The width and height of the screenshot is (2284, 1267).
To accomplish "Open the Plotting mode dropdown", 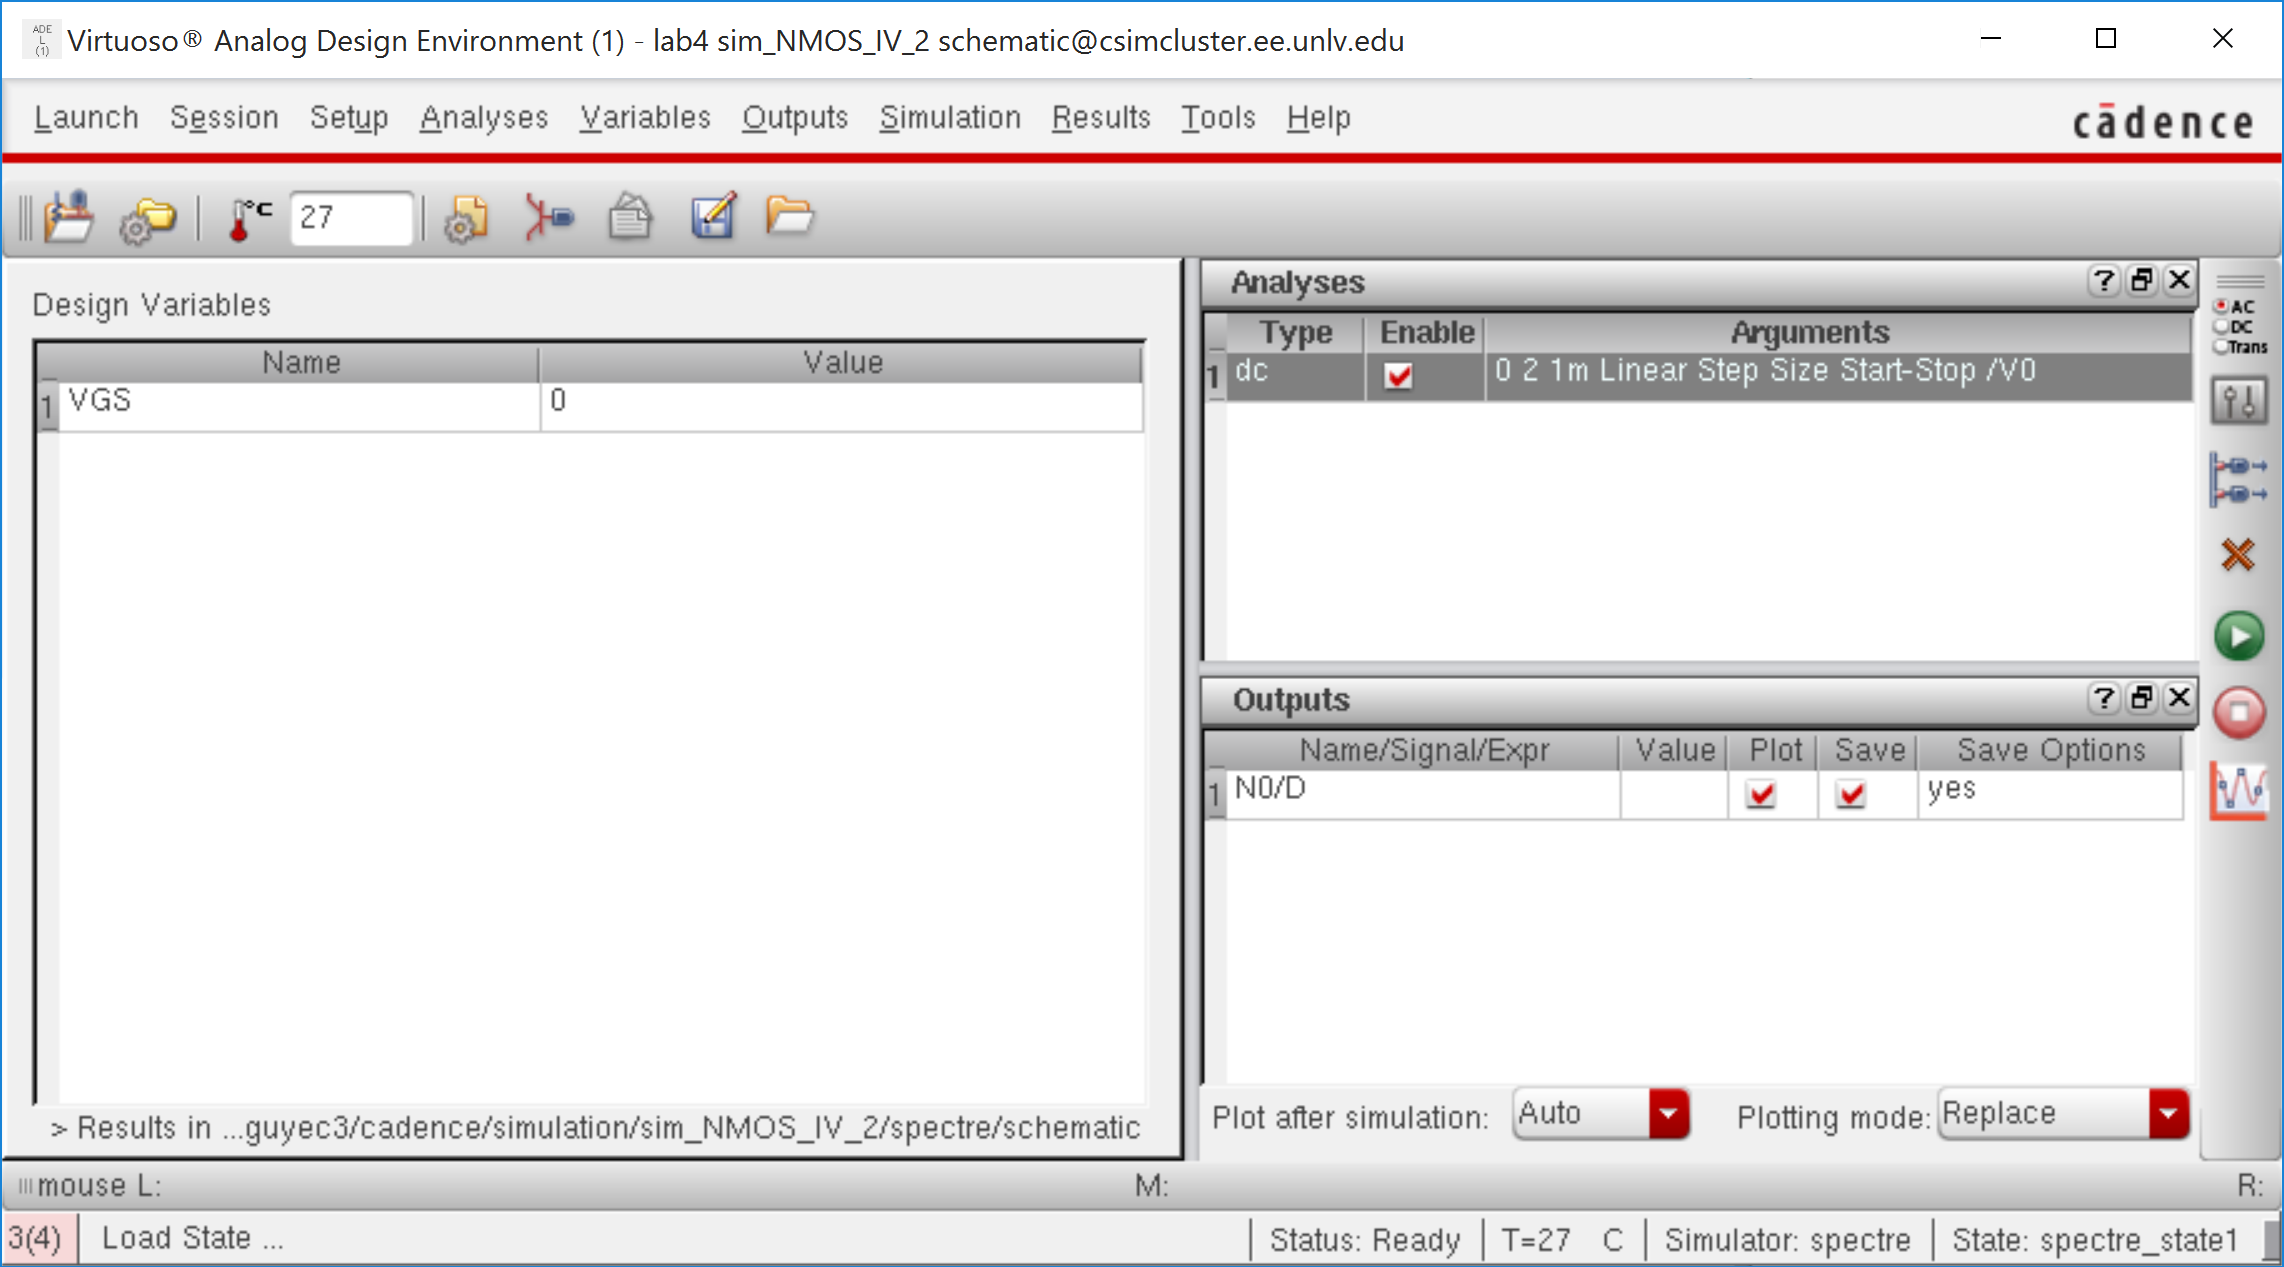I will pos(2064,1114).
